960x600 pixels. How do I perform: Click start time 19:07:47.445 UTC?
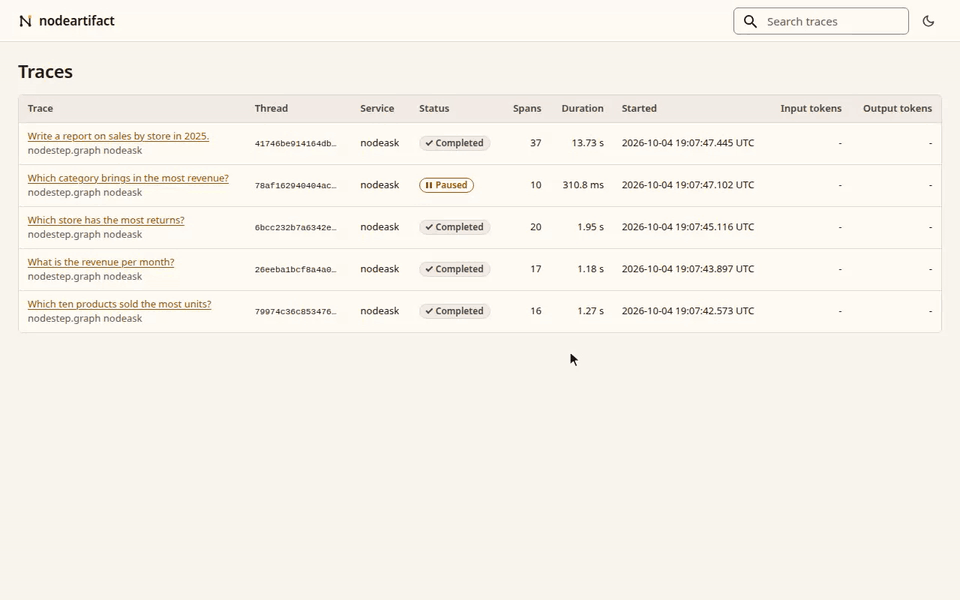coord(688,143)
